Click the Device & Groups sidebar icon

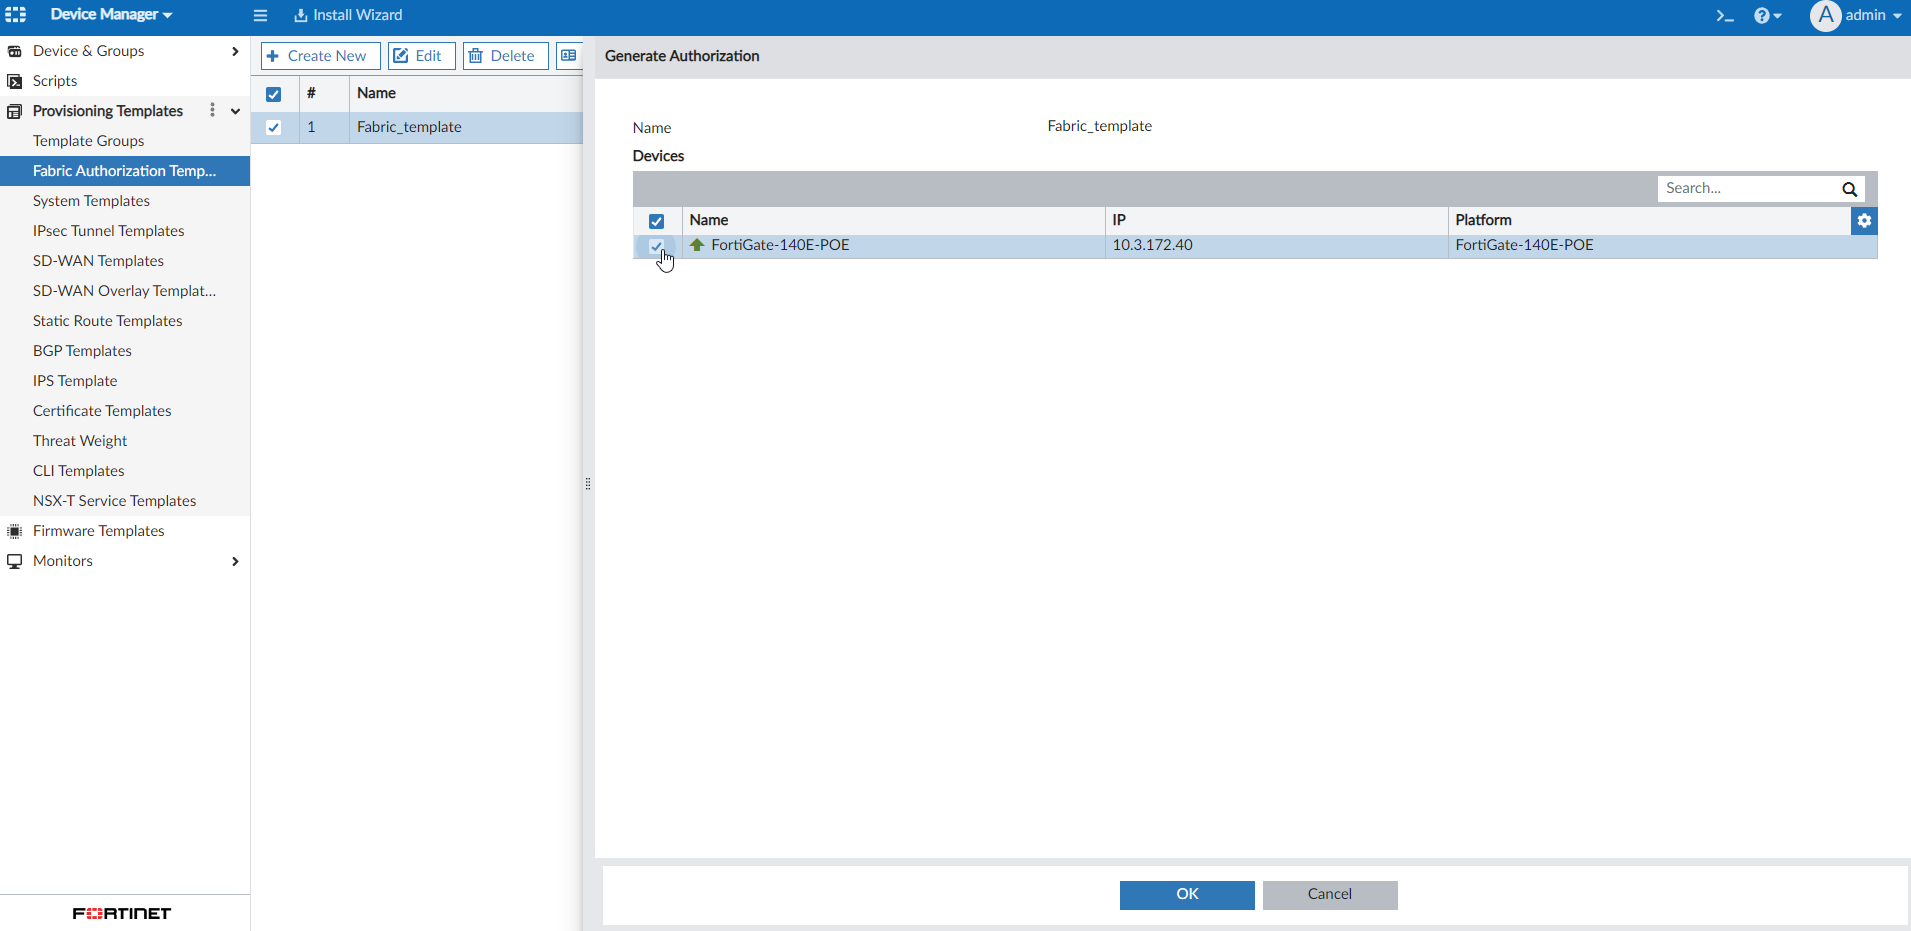[15, 51]
